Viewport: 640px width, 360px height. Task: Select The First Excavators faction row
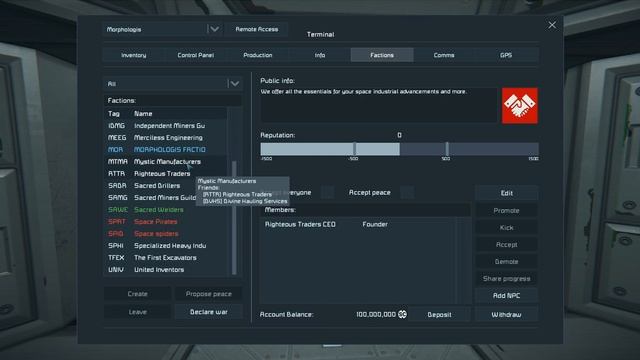(165, 258)
